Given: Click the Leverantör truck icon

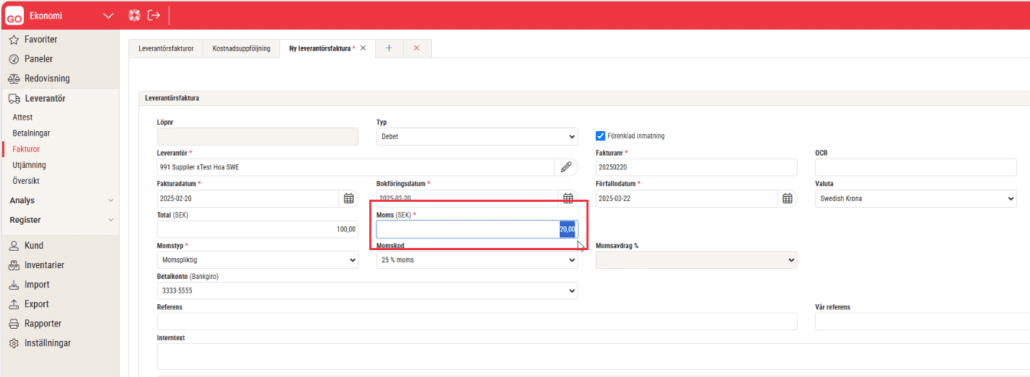Looking at the screenshot, I should (x=14, y=99).
